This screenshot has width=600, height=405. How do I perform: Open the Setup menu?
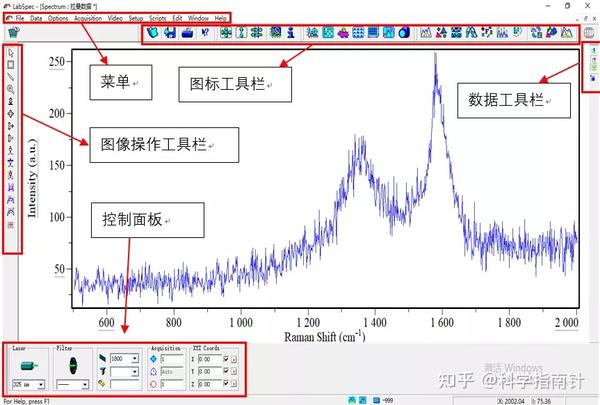click(x=135, y=18)
